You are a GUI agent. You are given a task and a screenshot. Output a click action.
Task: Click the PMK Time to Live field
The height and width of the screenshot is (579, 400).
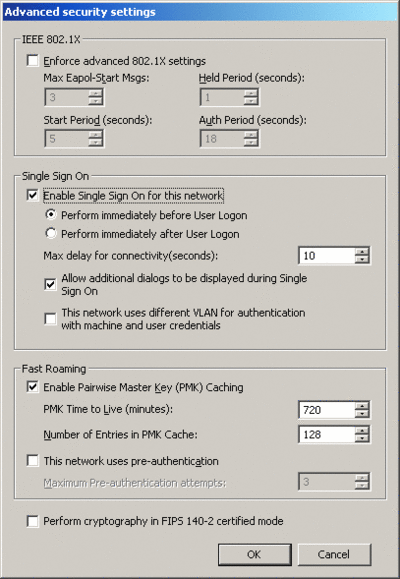327,410
